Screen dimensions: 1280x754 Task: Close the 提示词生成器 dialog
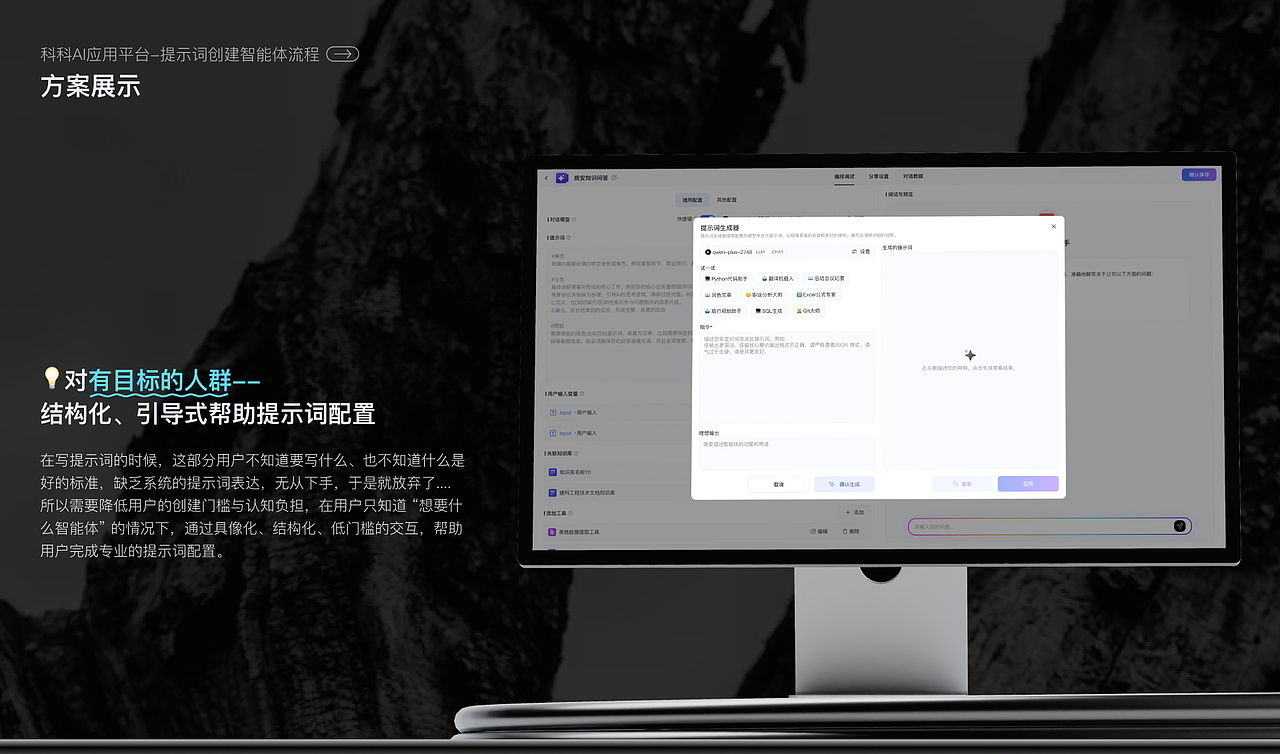[x=1053, y=227]
